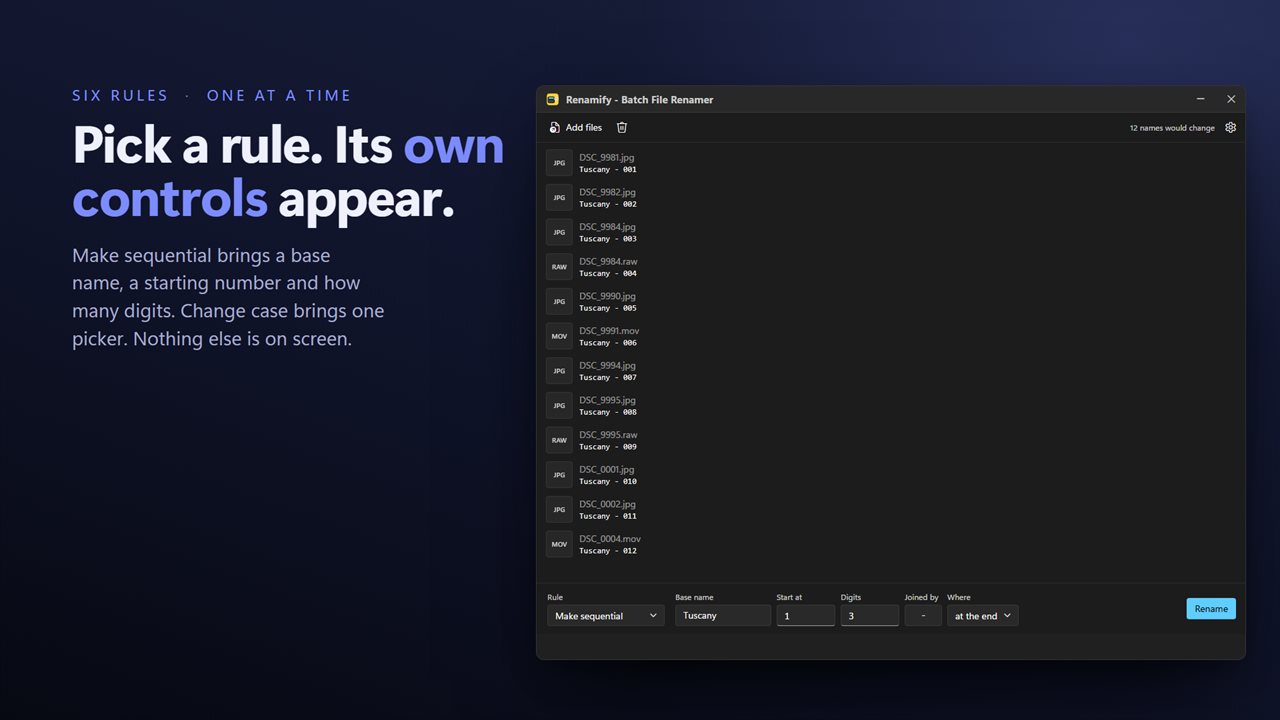Select the file name DSC_9984.raw
The image size is (1280, 720).
pyautogui.click(x=608, y=261)
